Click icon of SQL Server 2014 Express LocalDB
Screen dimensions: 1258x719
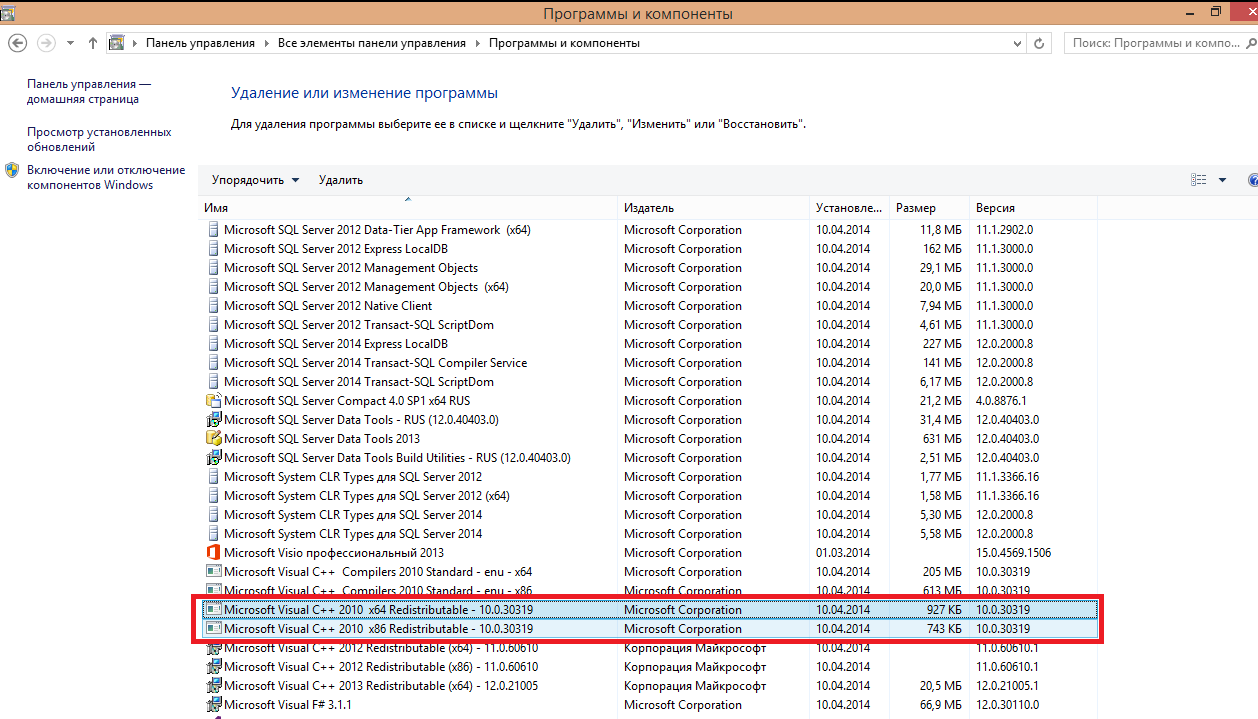pyautogui.click(x=213, y=344)
